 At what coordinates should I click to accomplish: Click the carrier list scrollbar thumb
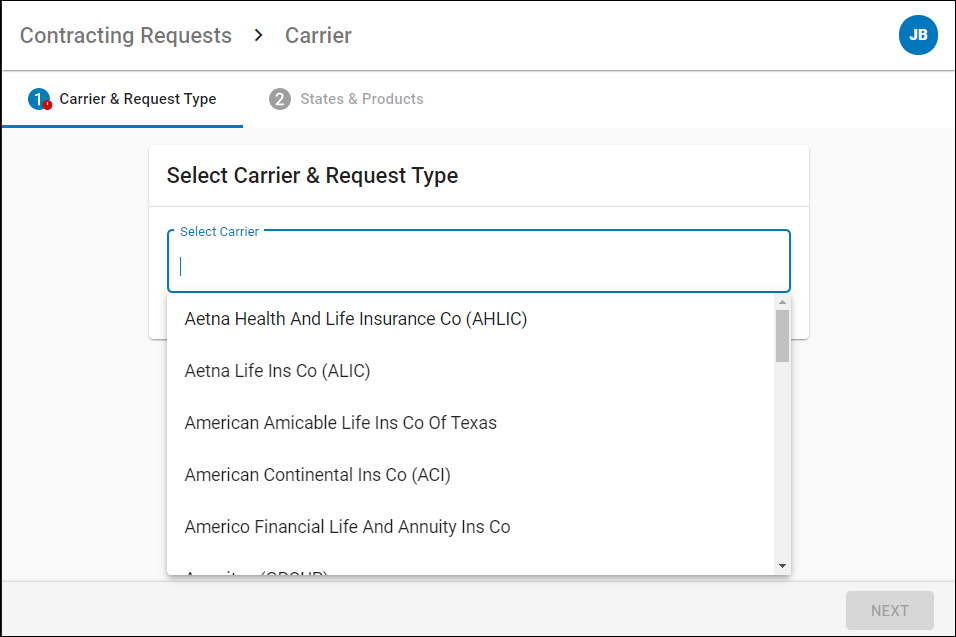point(782,336)
